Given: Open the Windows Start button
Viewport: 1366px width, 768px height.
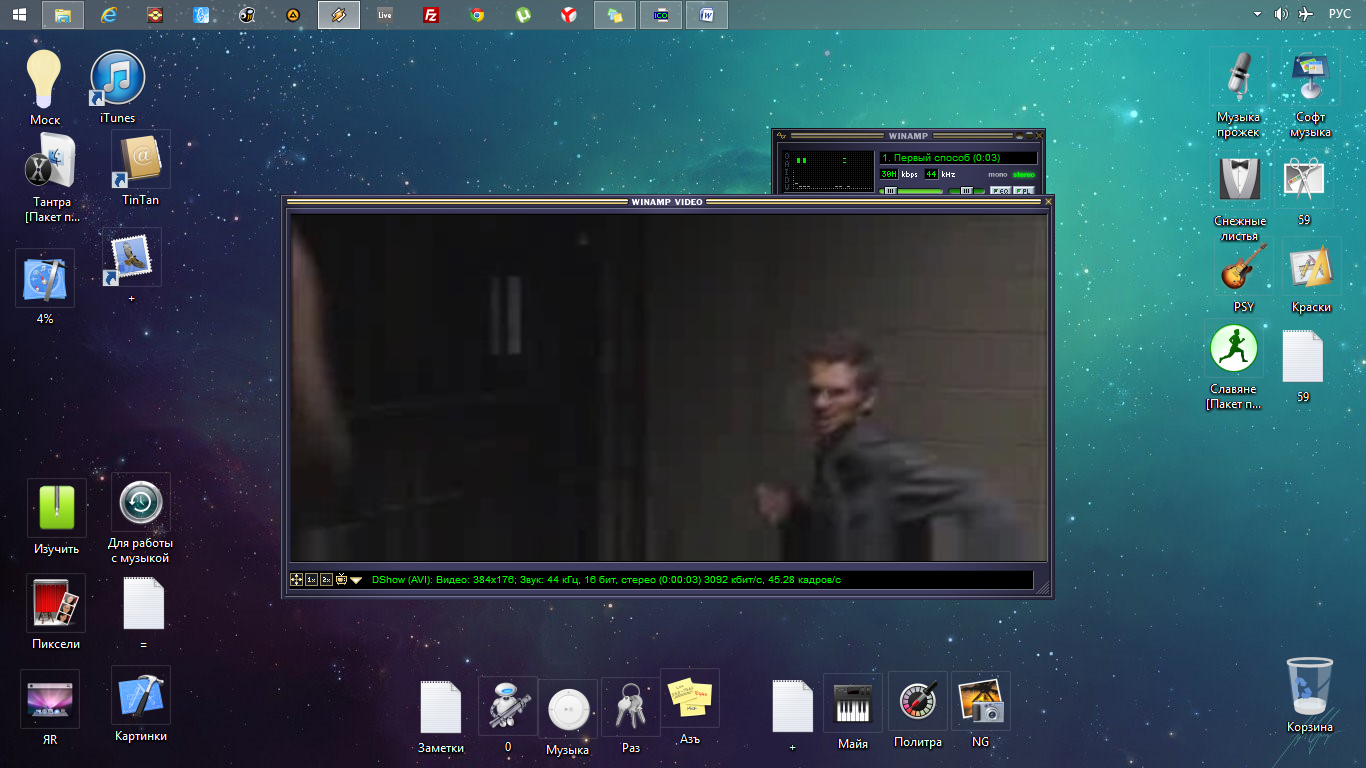Looking at the screenshot, I should pos(19,15).
